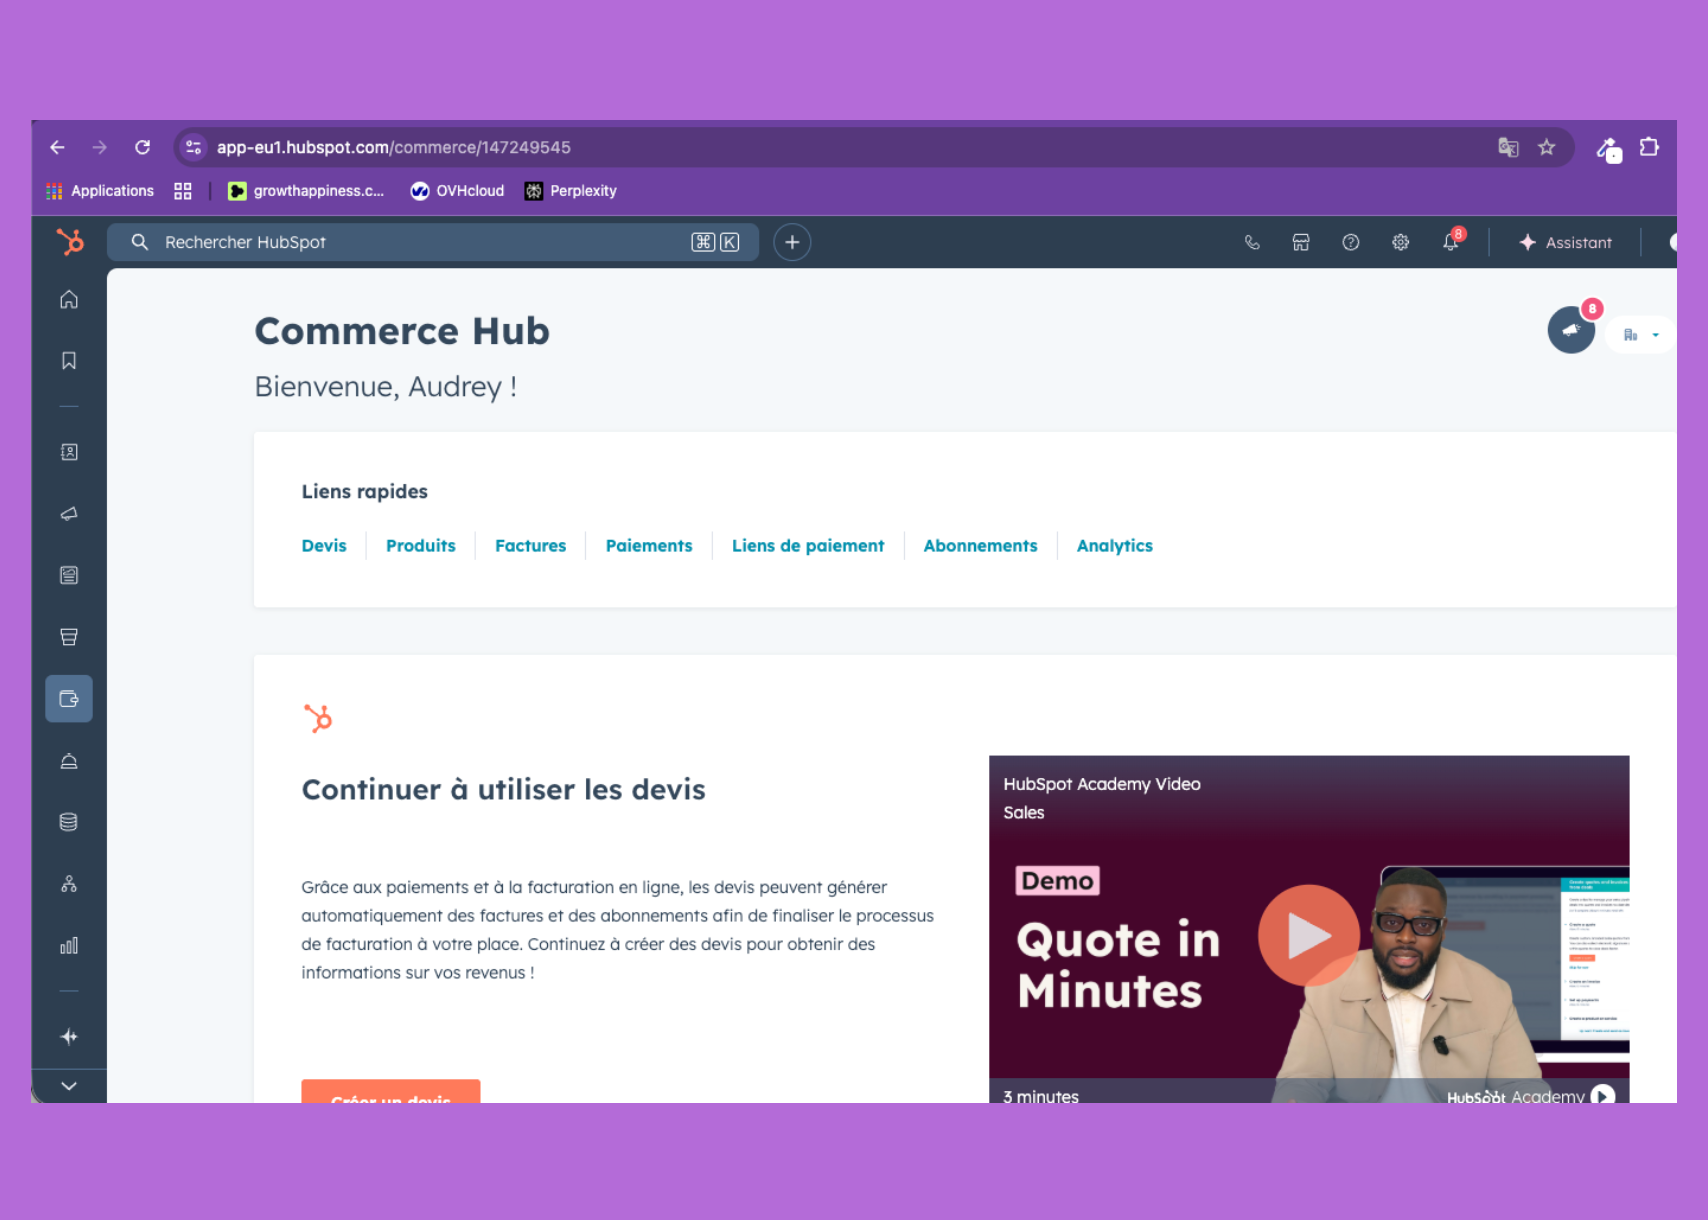1708x1220 pixels.
Task: Open the Breeze AI sparkle sidebar icon
Action: tap(69, 1037)
